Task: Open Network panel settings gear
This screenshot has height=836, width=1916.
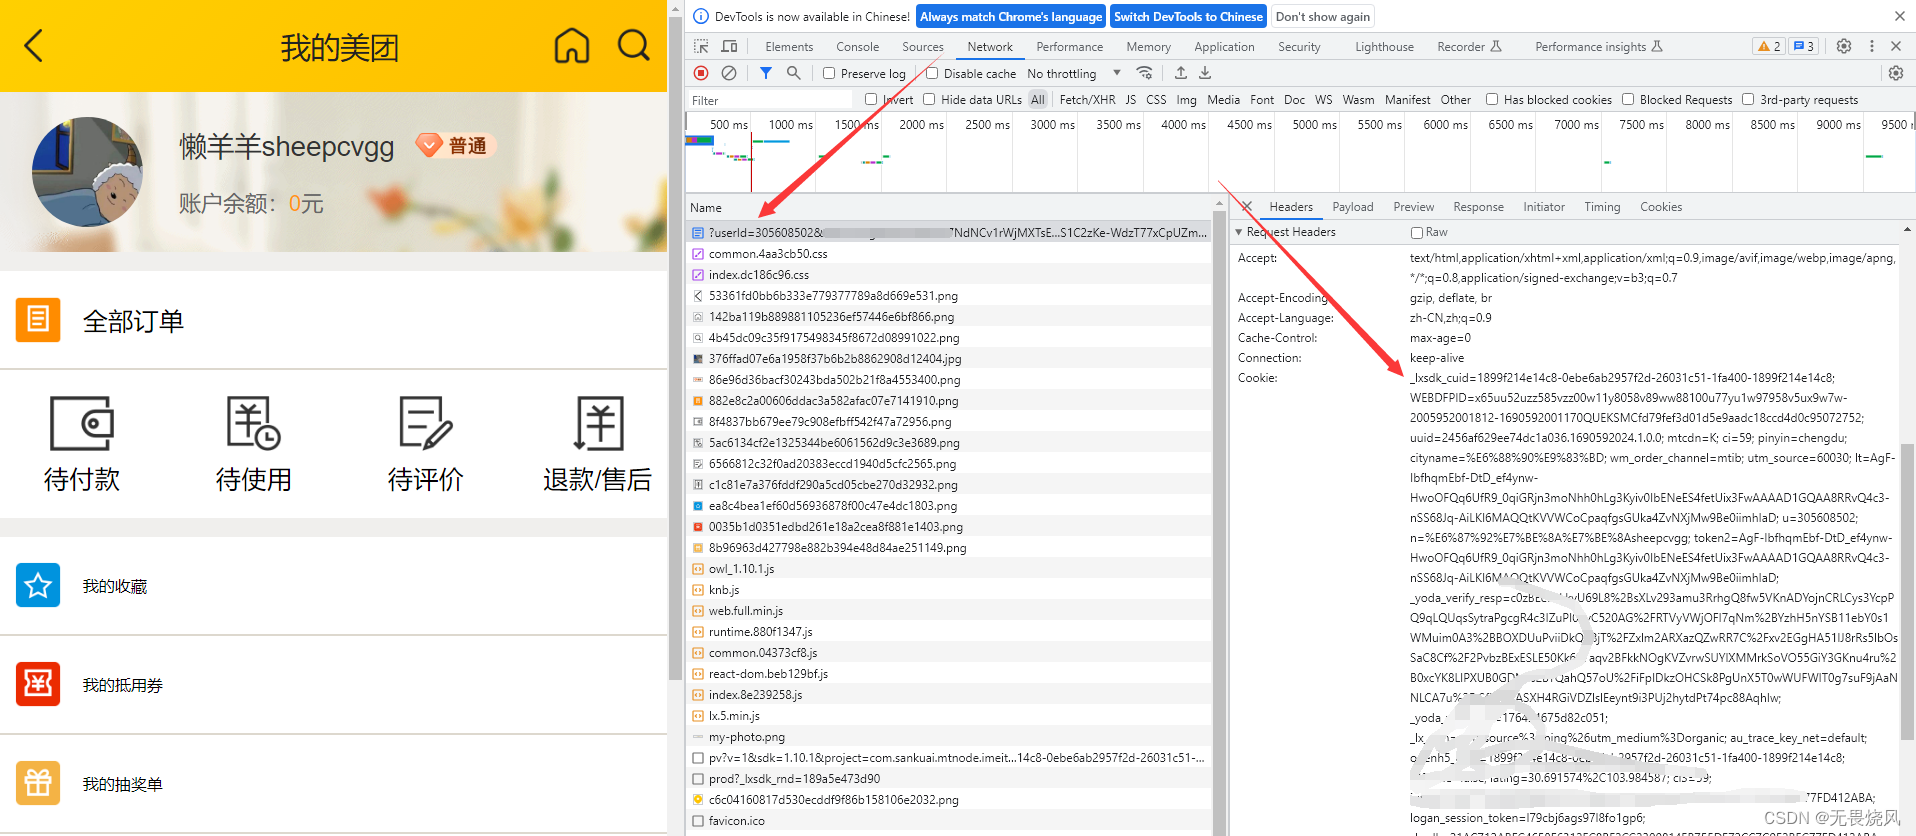Action: pos(1895,73)
